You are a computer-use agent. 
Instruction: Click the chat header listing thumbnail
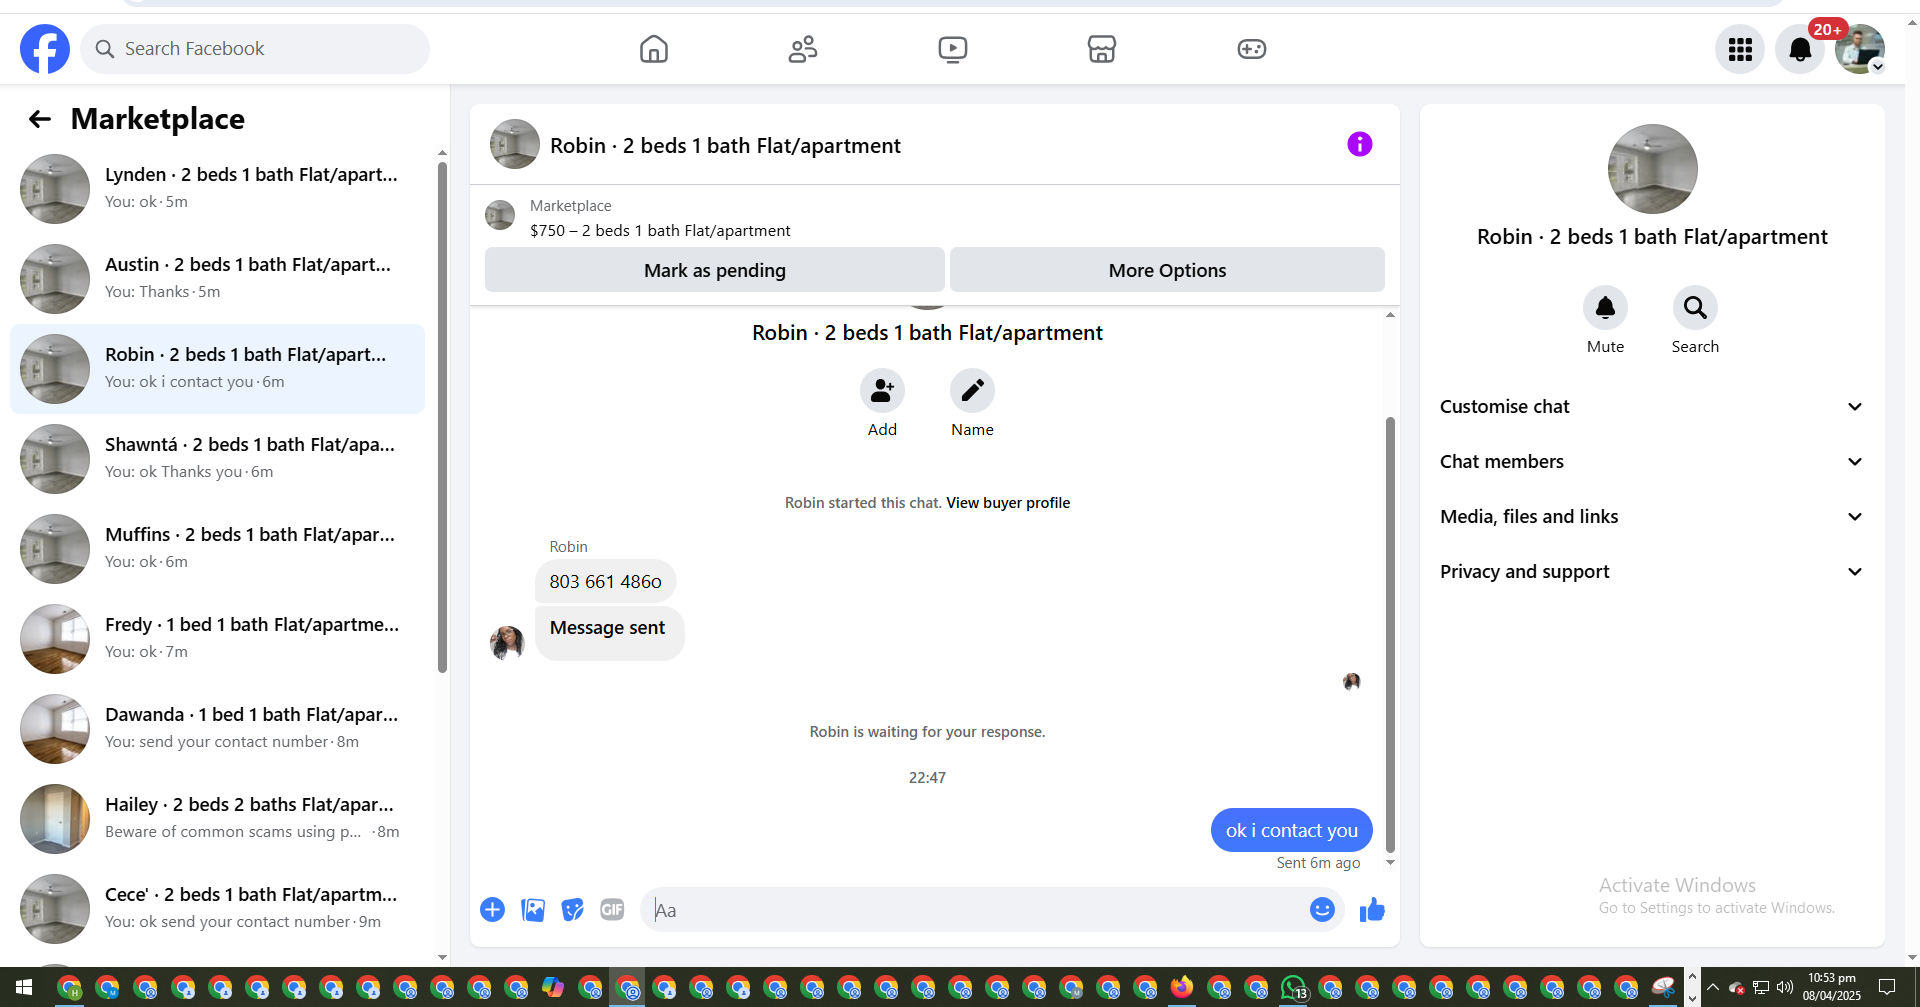coord(515,145)
